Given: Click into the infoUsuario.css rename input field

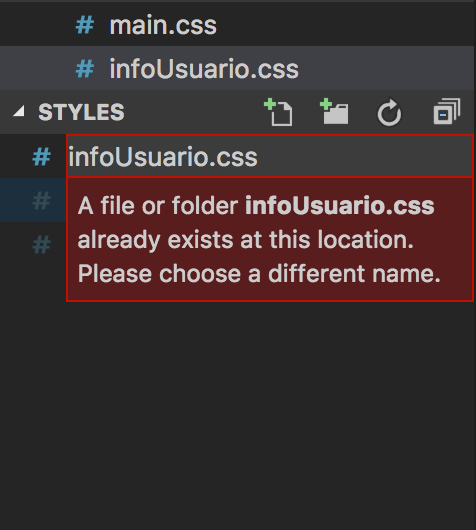Looking at the screenshot, I should click(x=270, y=156).
